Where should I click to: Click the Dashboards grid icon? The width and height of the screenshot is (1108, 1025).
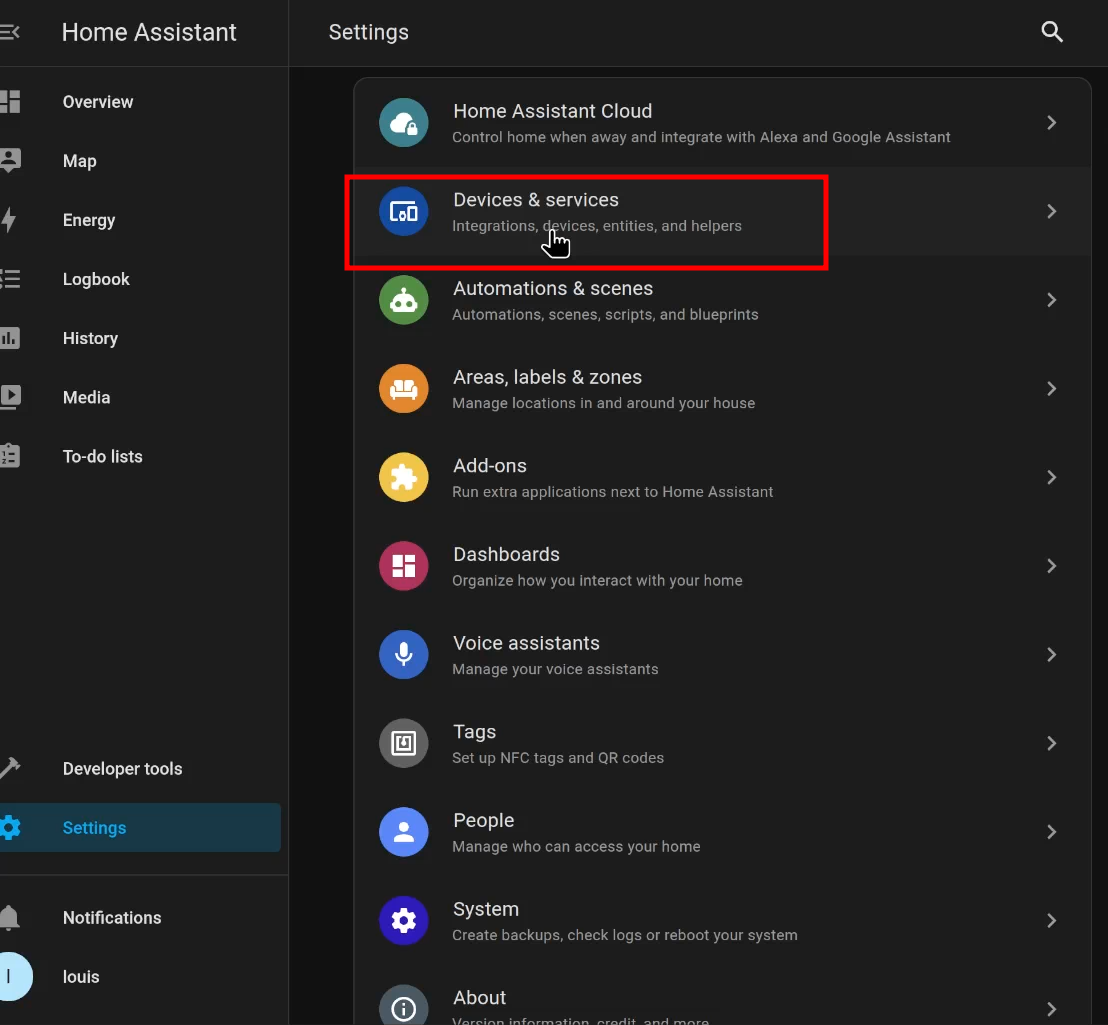(403, 566)
